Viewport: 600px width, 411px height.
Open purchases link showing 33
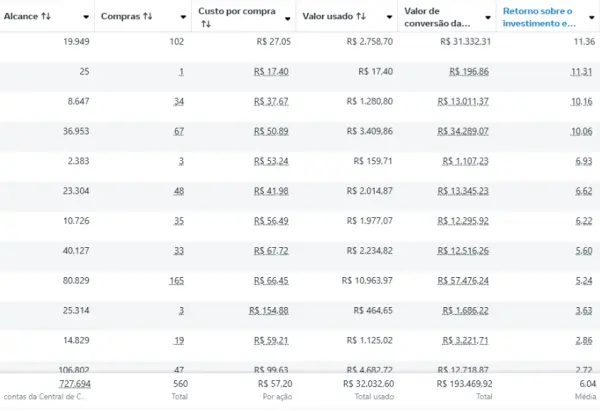tap(179, 251)
